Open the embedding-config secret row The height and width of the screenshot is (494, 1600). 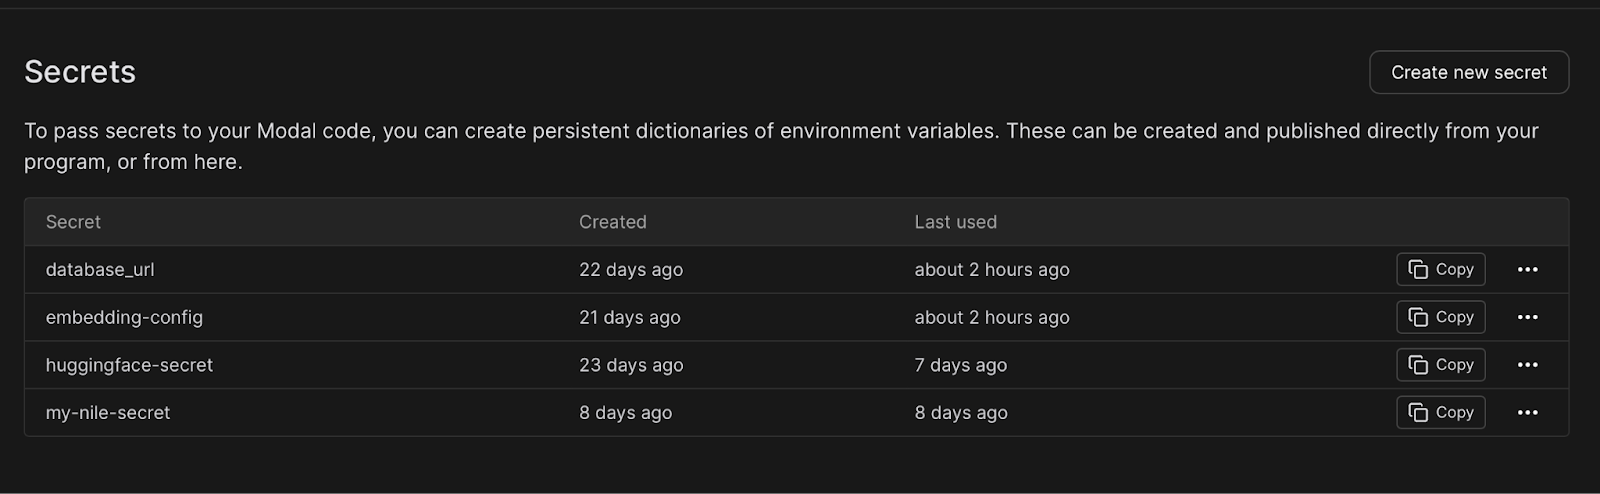pyautogui.click(x=124, y=317)
